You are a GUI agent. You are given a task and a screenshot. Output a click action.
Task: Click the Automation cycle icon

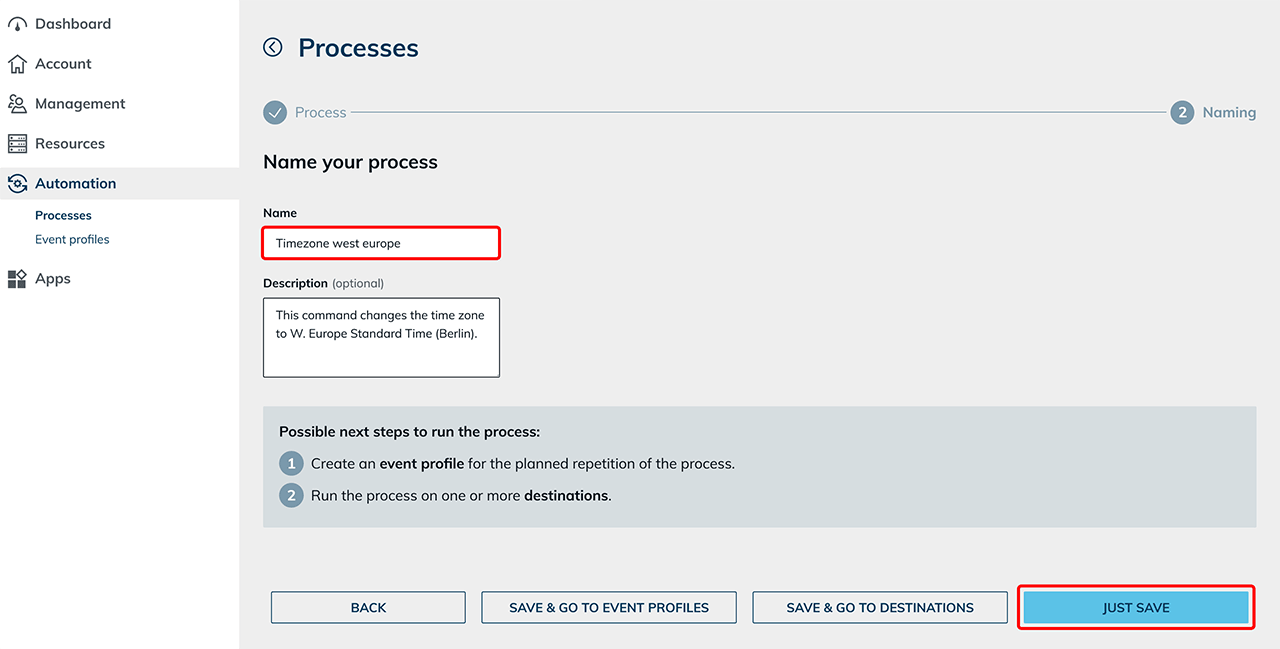coord(17,184)
